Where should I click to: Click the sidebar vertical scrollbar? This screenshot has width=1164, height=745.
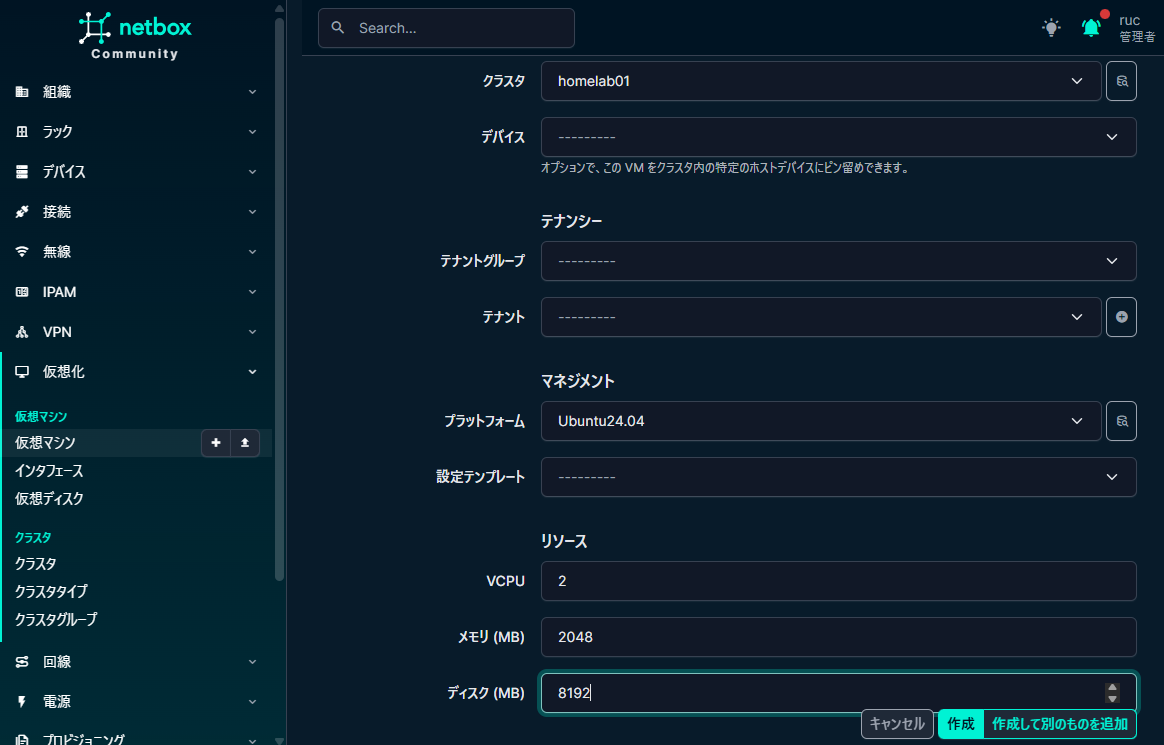(x=279, y=297)
